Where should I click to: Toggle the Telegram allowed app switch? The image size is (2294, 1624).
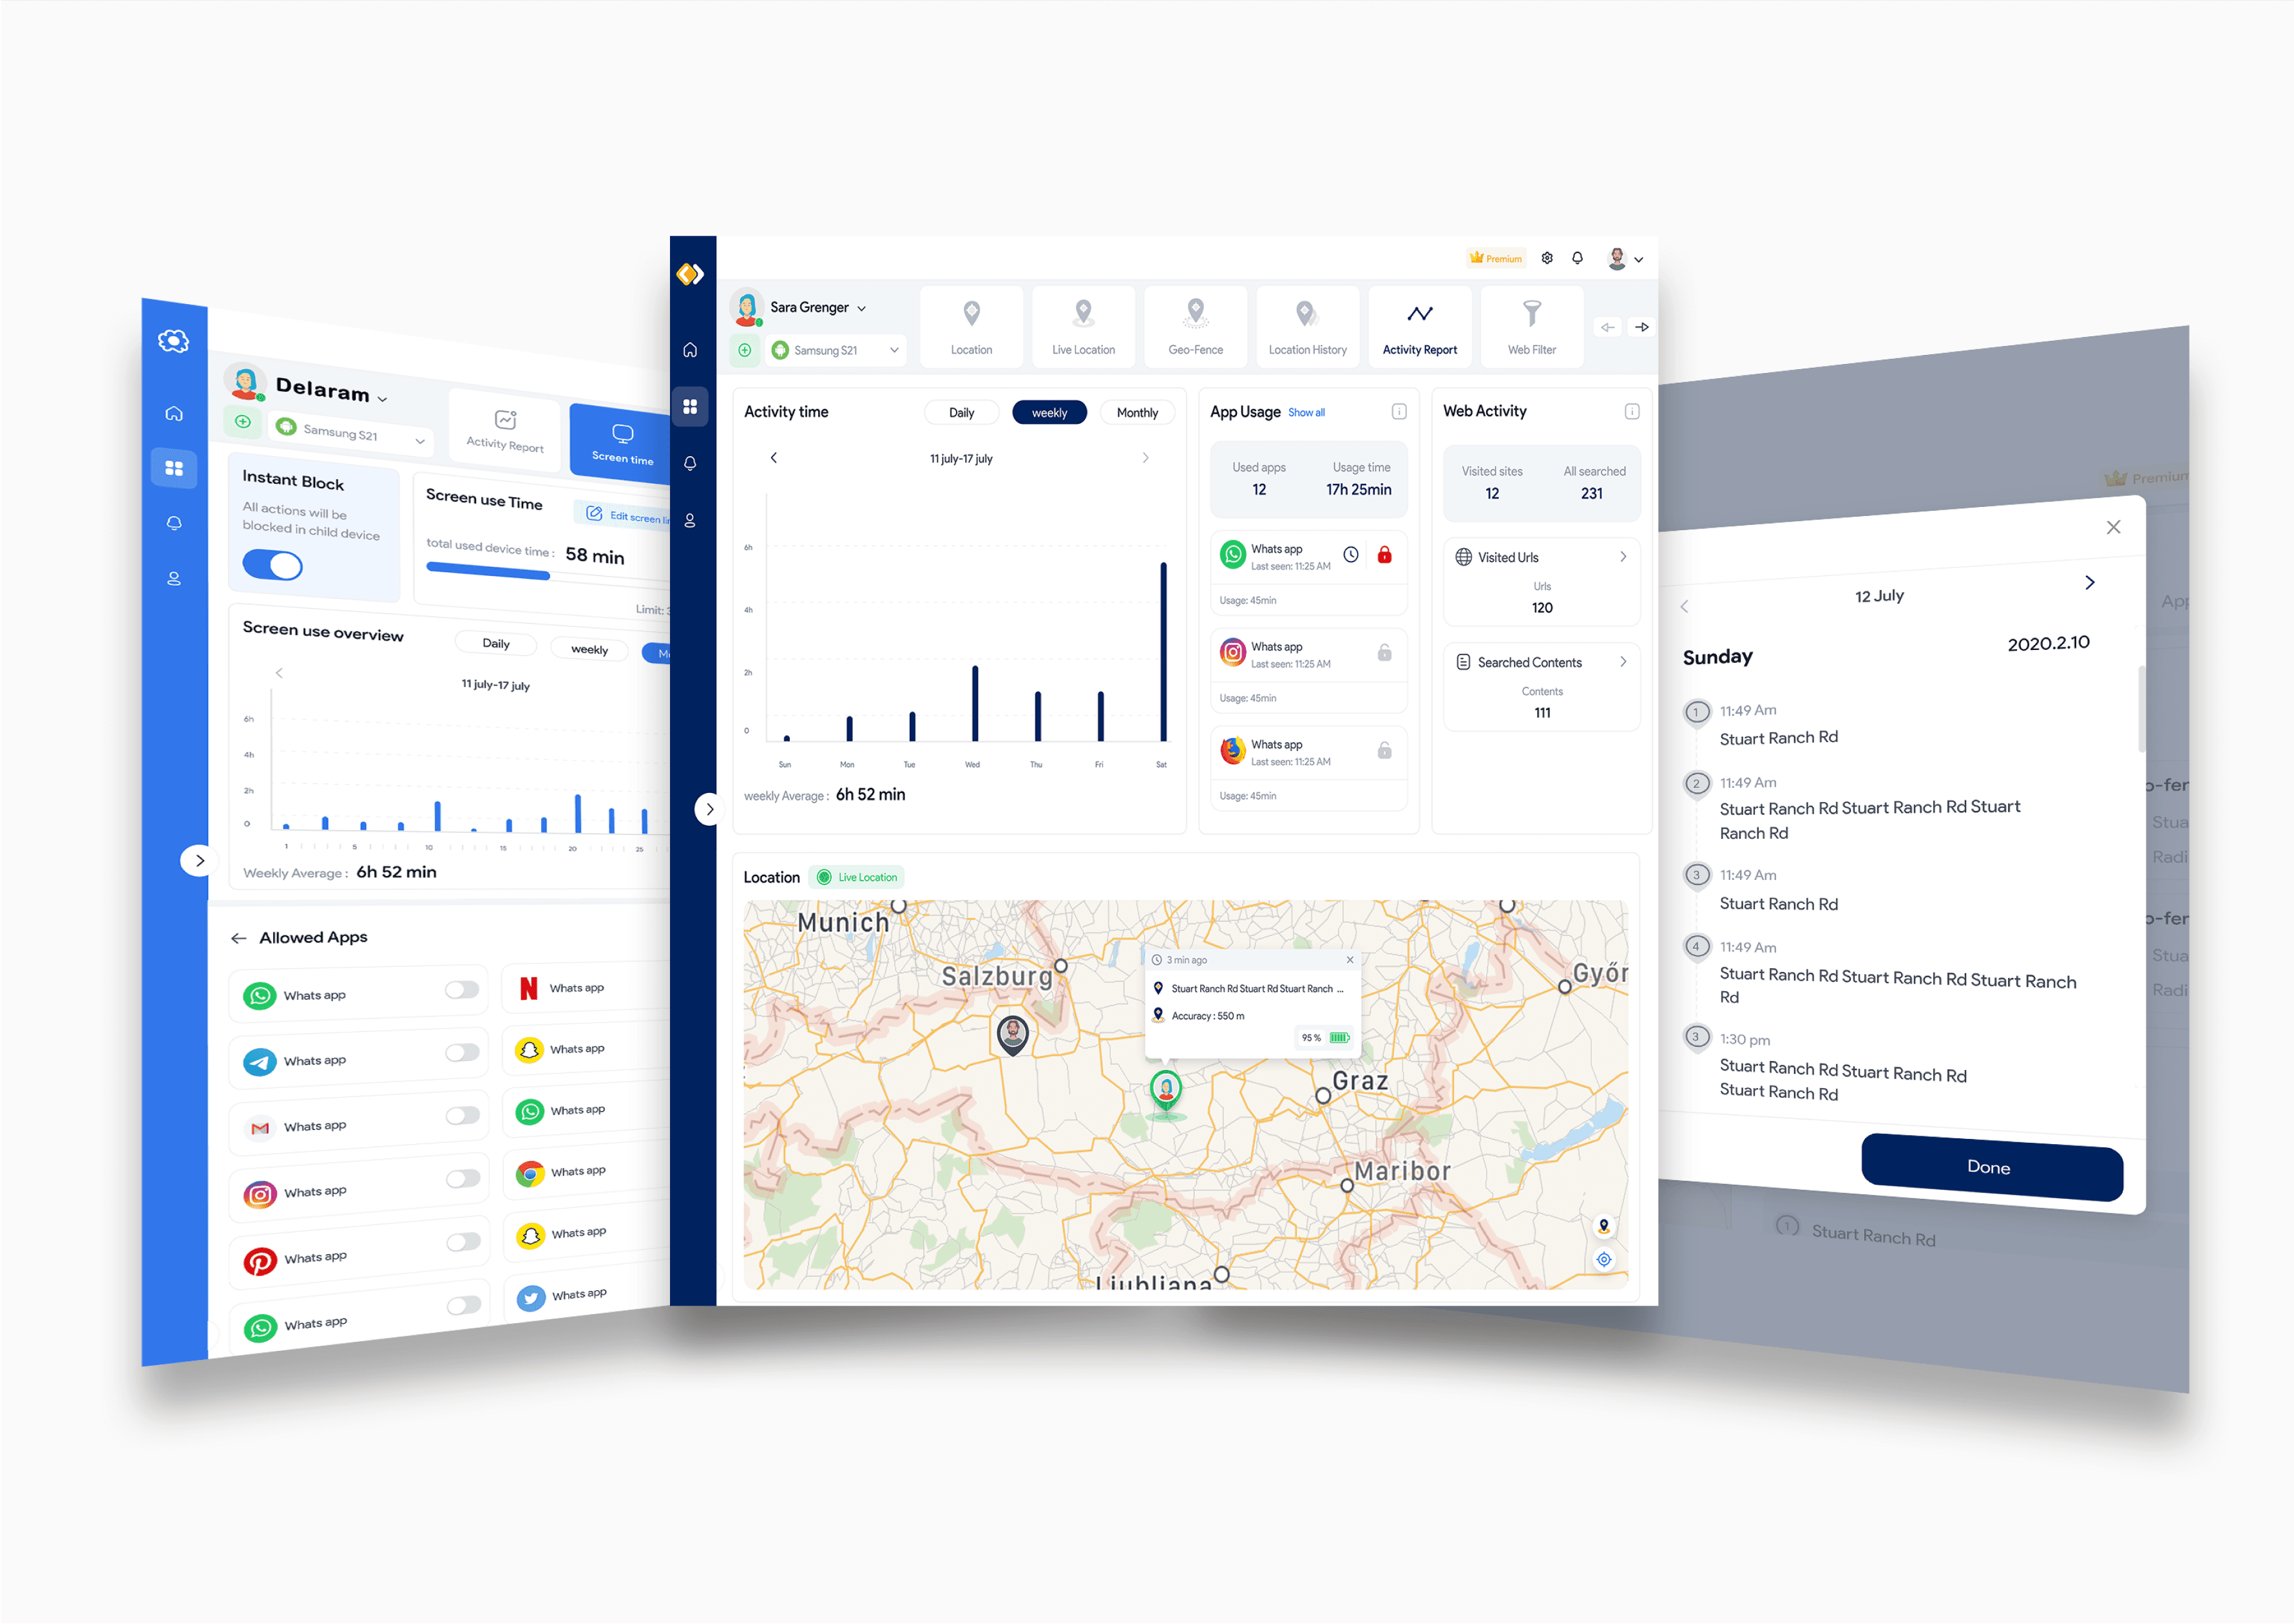click(x=462, y=1052)
